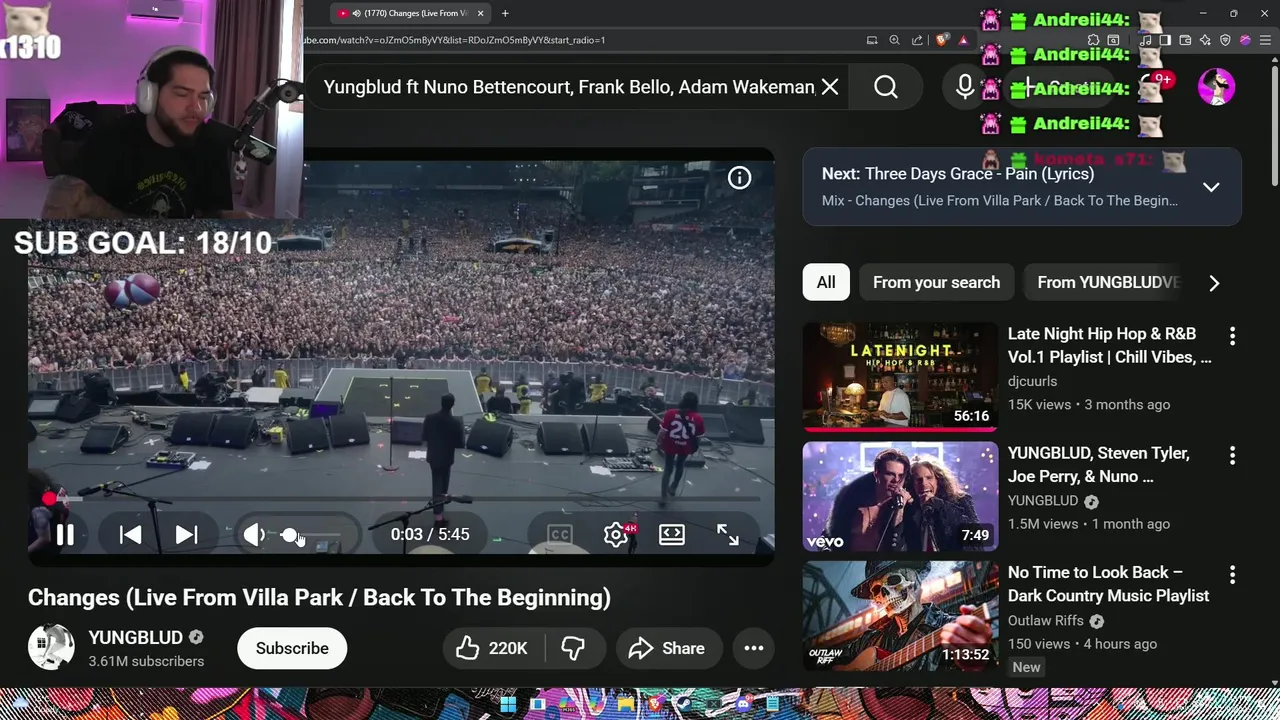
Task: Dislike the Changes video
Action: [573, 648]
